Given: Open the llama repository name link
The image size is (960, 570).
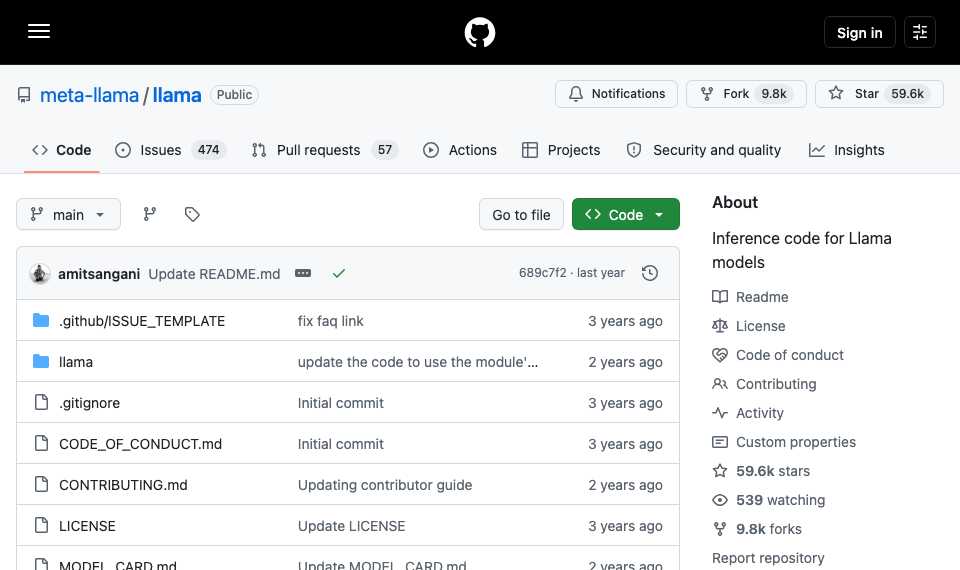Looking at the screenshot, I should click(x=176, y=95).
